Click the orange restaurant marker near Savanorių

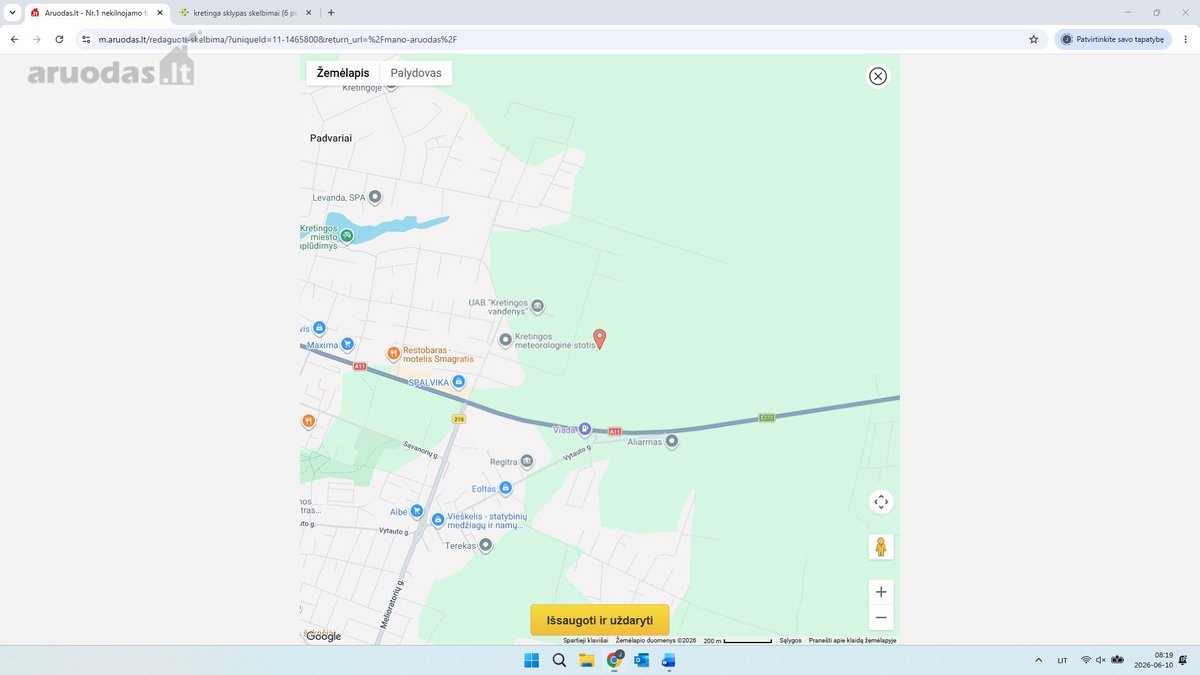(309, 421)
